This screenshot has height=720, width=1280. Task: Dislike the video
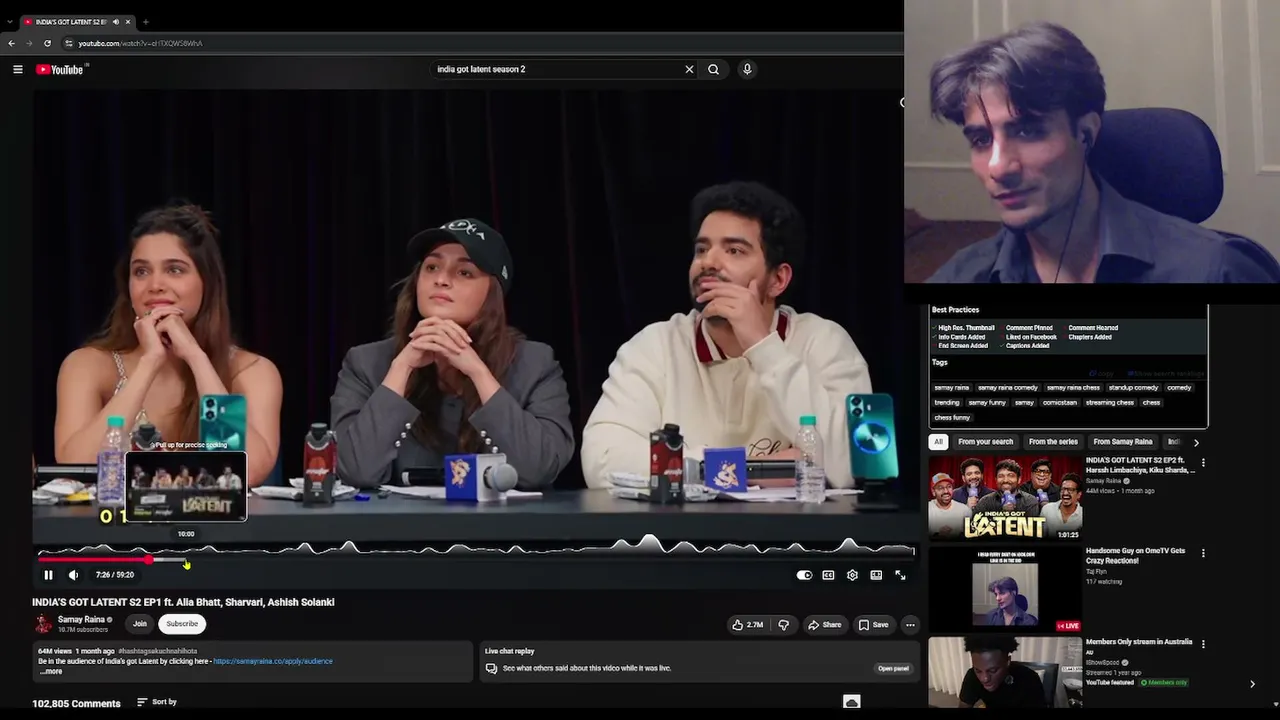784,625
